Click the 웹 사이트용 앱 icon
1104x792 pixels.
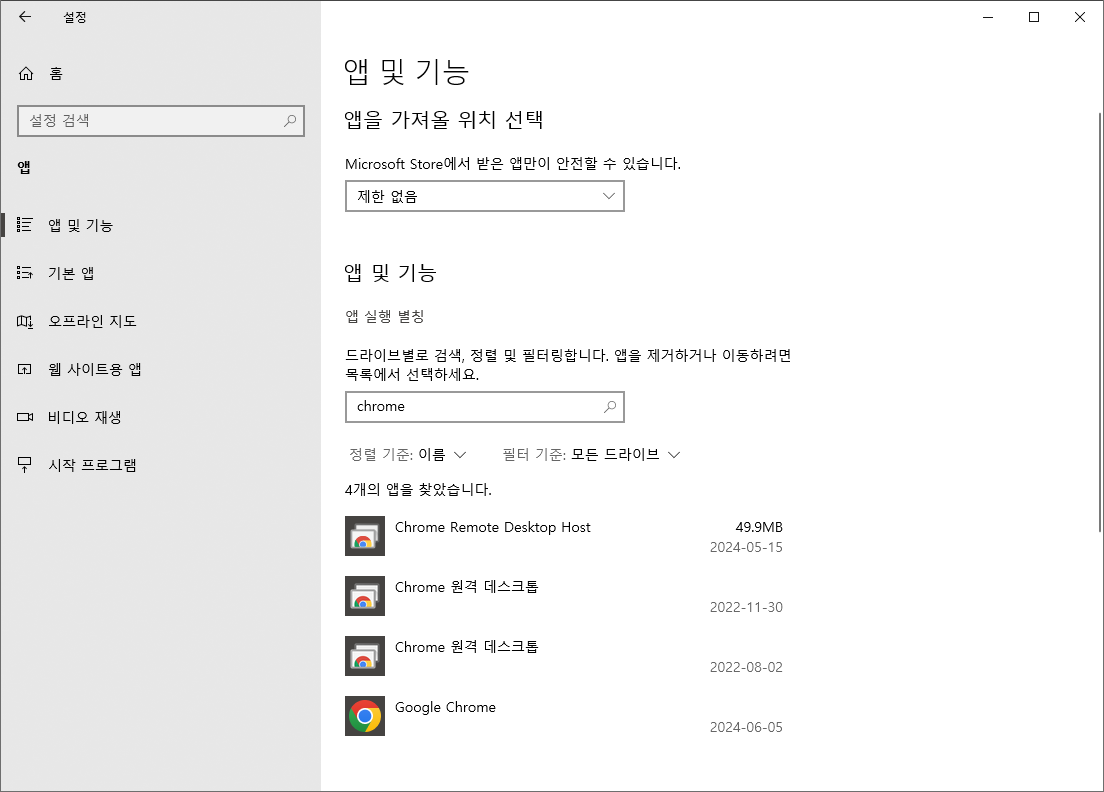click(x=25, y=369)
